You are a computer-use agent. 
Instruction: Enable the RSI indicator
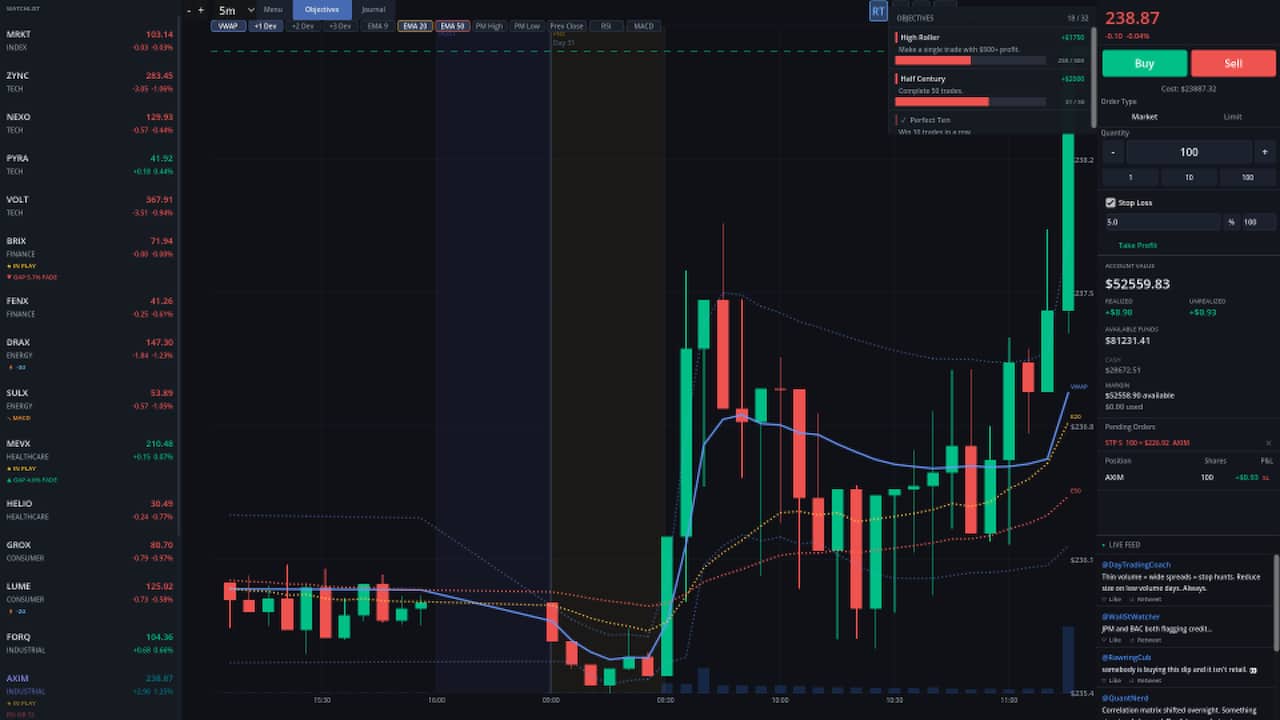pos(606,26)
